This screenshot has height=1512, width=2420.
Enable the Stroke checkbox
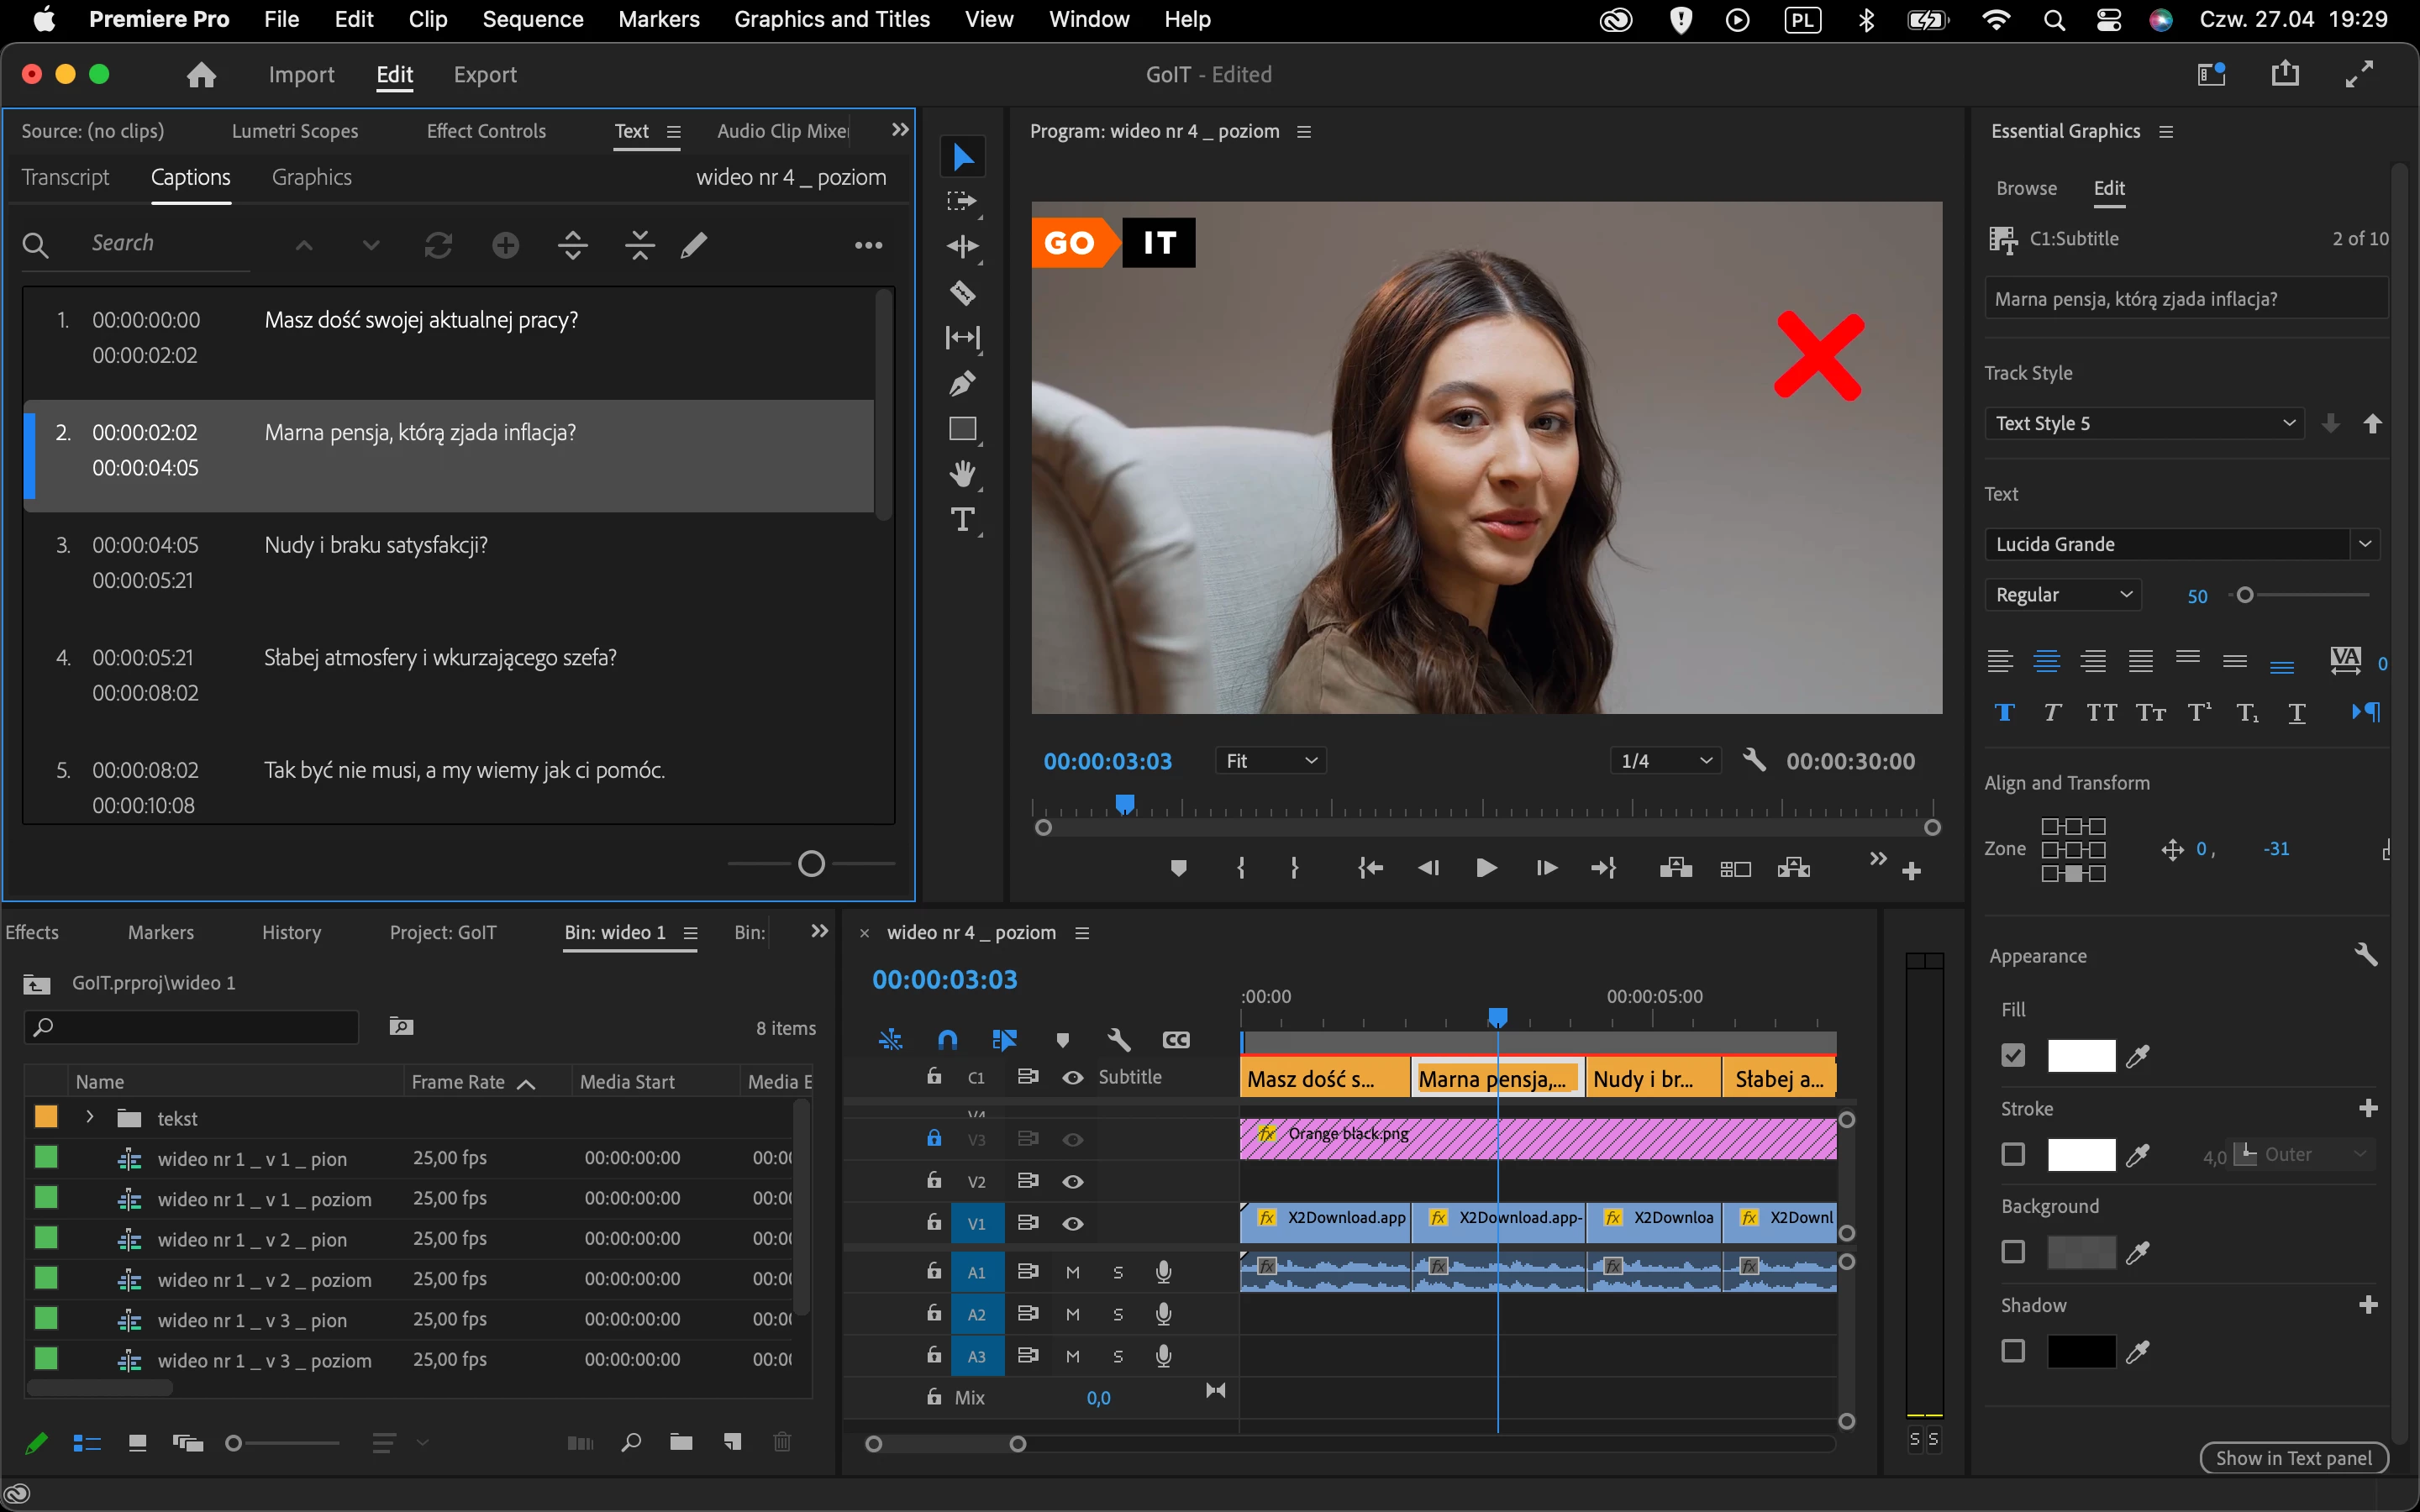click(x=2013, y=1155)
